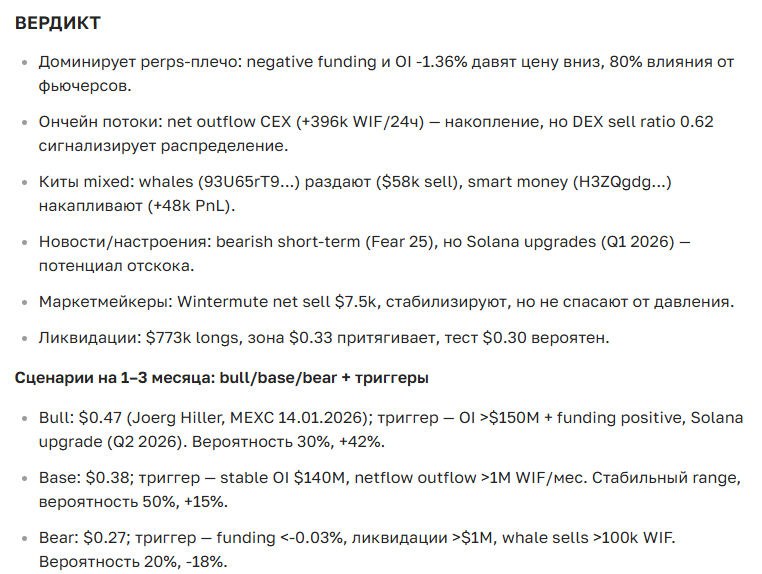762x574 pixels.
Task: Click the ВЕРДИКТ heading
Action: coord(57,22)
